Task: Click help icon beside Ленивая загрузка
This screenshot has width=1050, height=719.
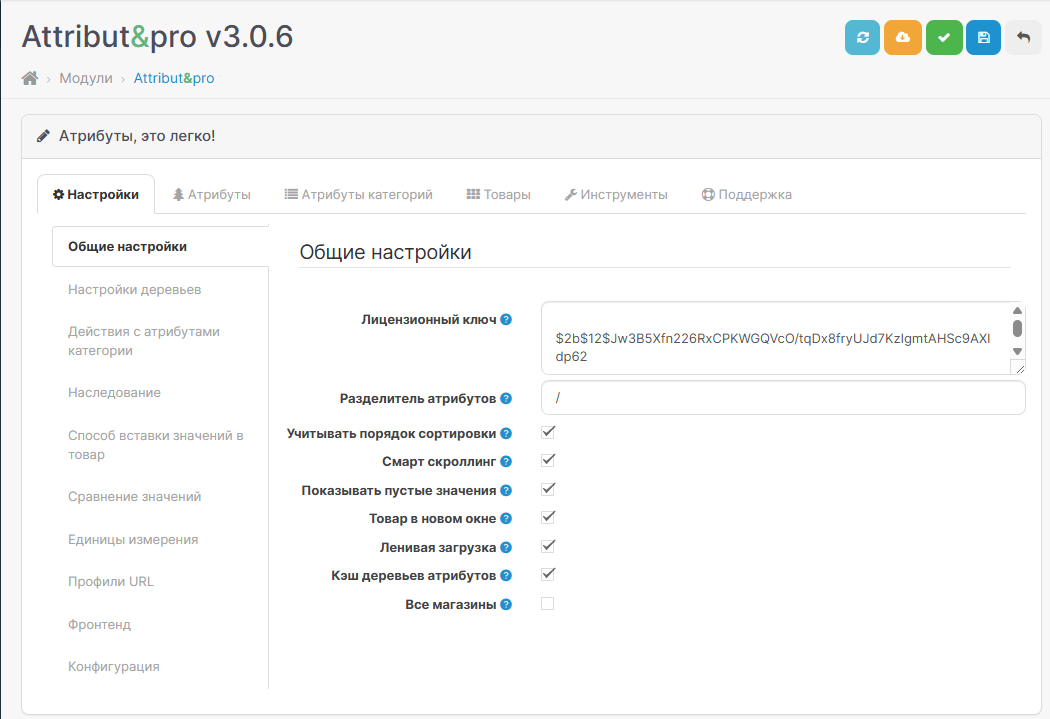Action: [506, 548]
